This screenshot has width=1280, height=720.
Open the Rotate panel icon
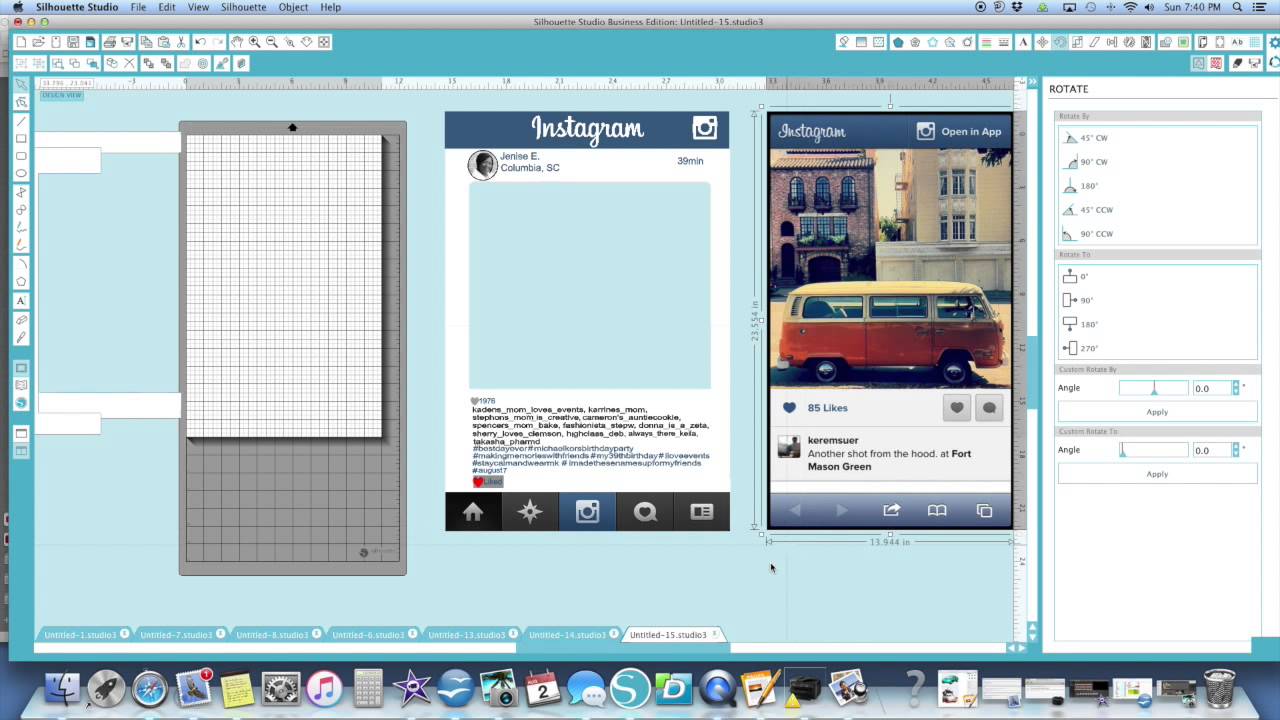(x=1061, y=42)
